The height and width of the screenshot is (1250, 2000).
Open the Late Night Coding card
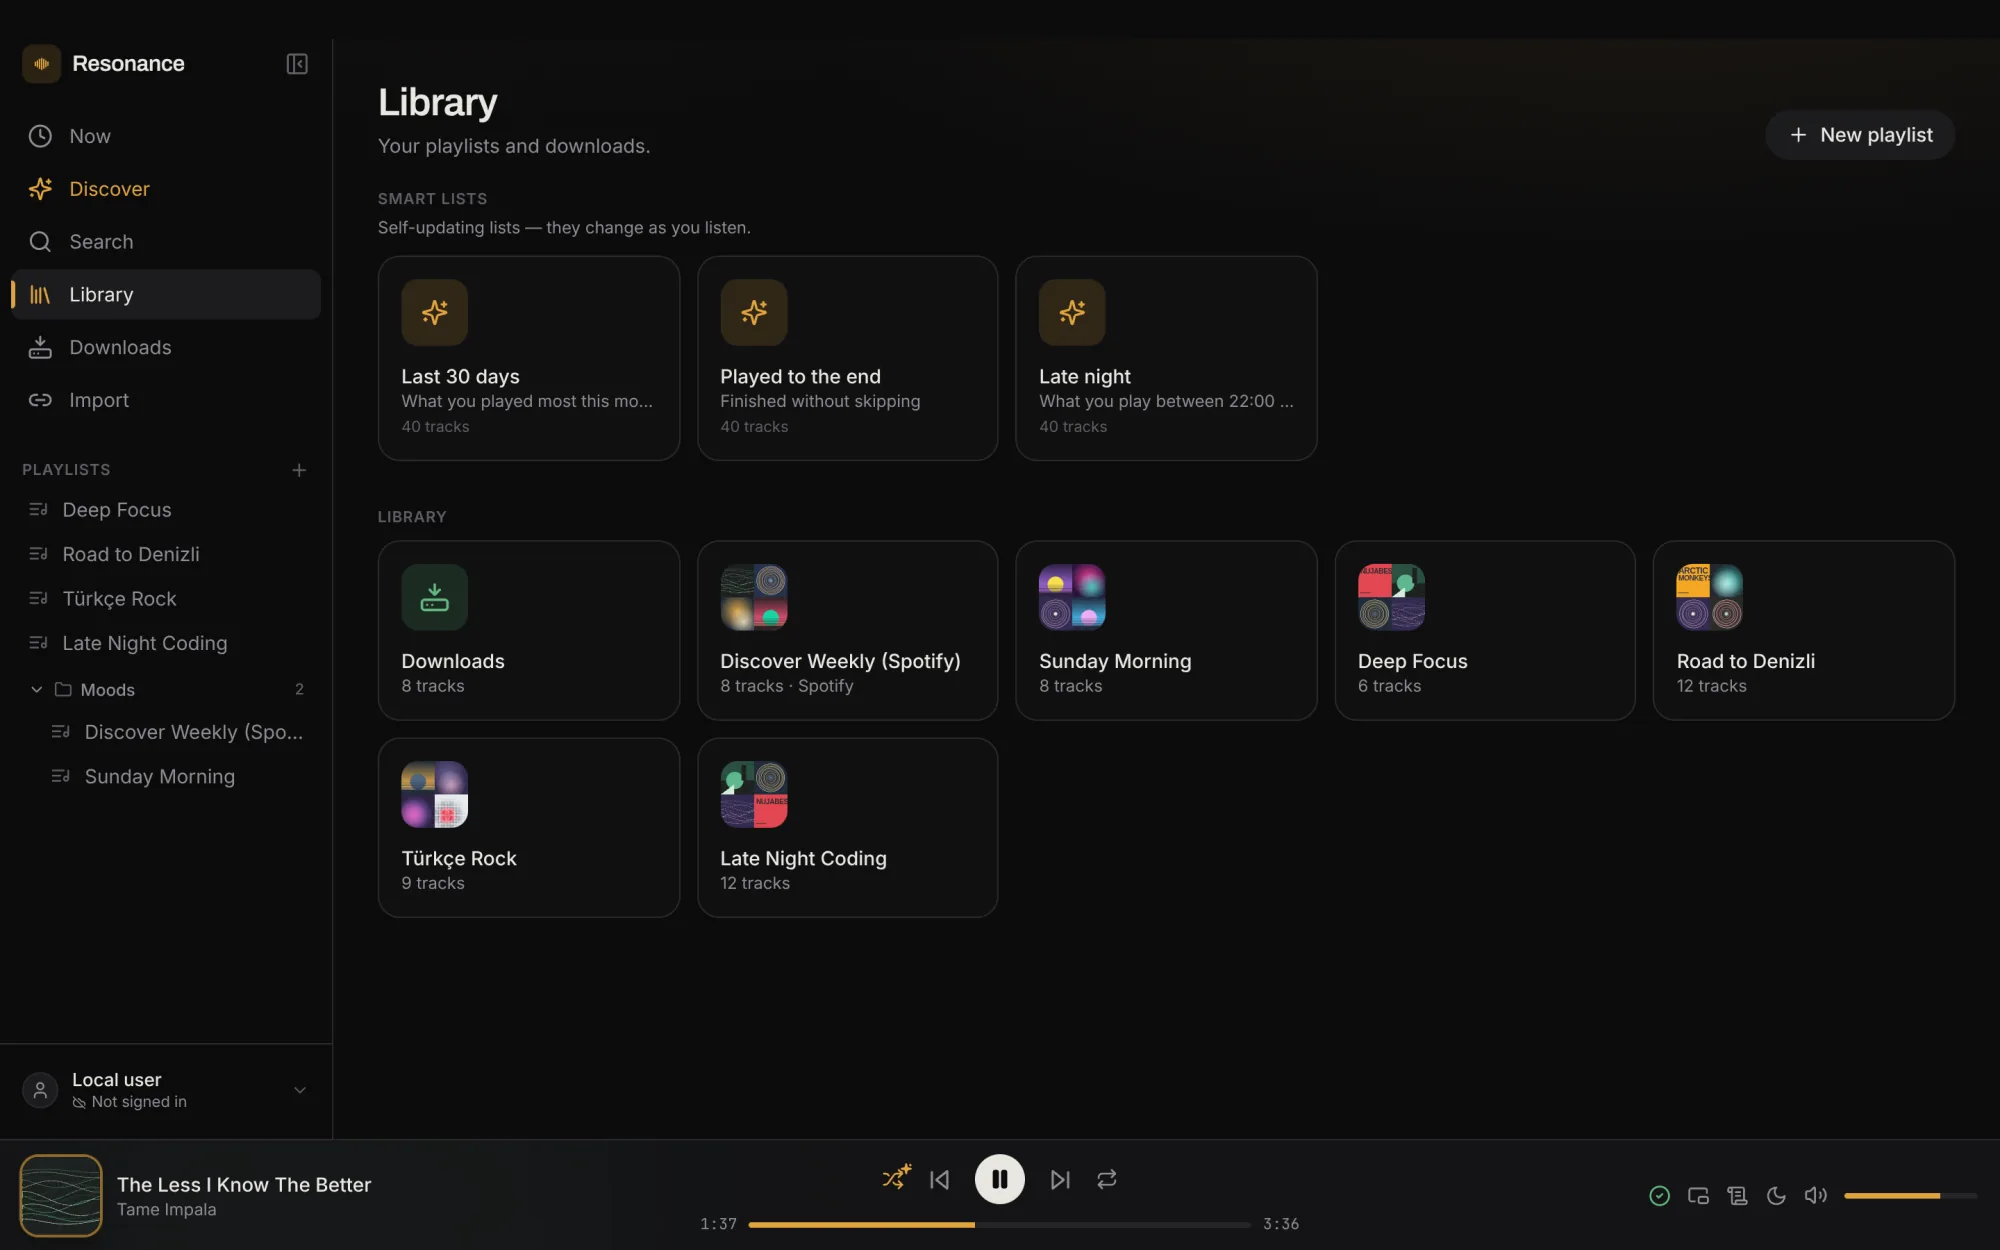tap(848, 827)
